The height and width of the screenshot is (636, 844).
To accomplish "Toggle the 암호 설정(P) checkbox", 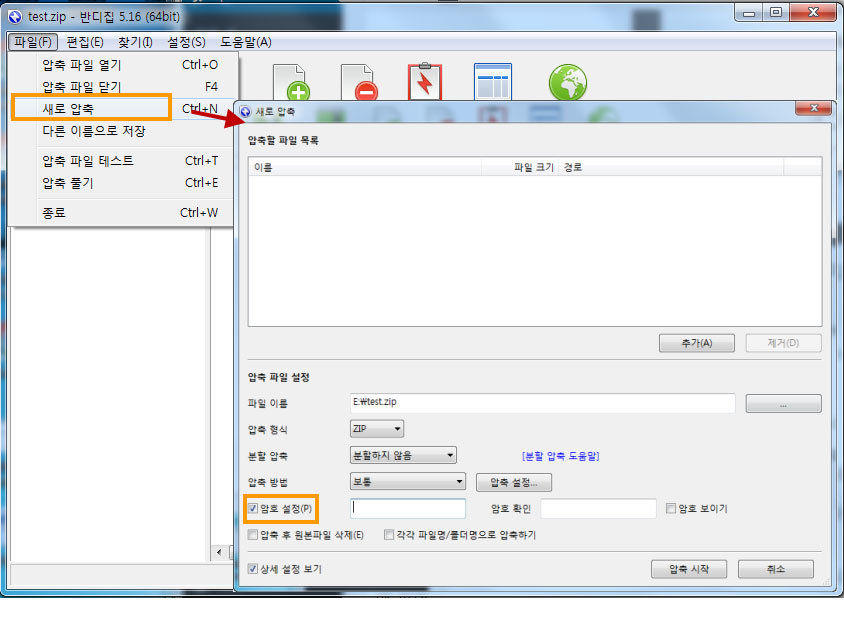I will pos(252,508).
